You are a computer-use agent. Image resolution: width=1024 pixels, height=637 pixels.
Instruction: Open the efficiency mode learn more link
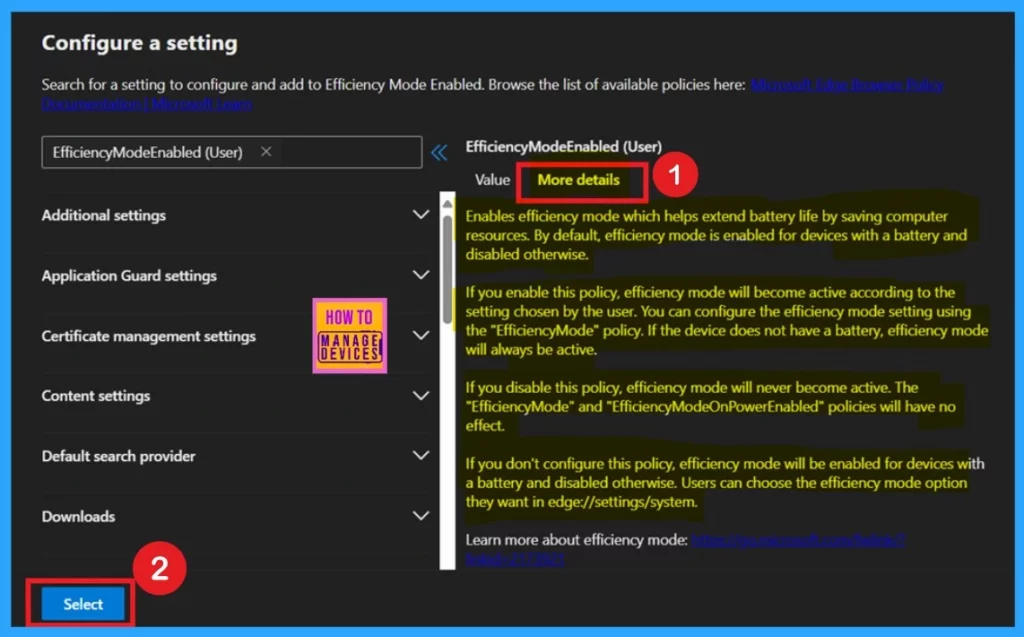tap(797, 540)
